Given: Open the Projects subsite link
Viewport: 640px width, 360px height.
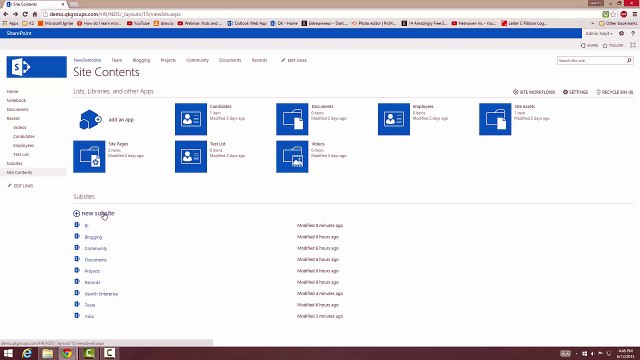Looking at the screenshot, I should click(92, 271).
